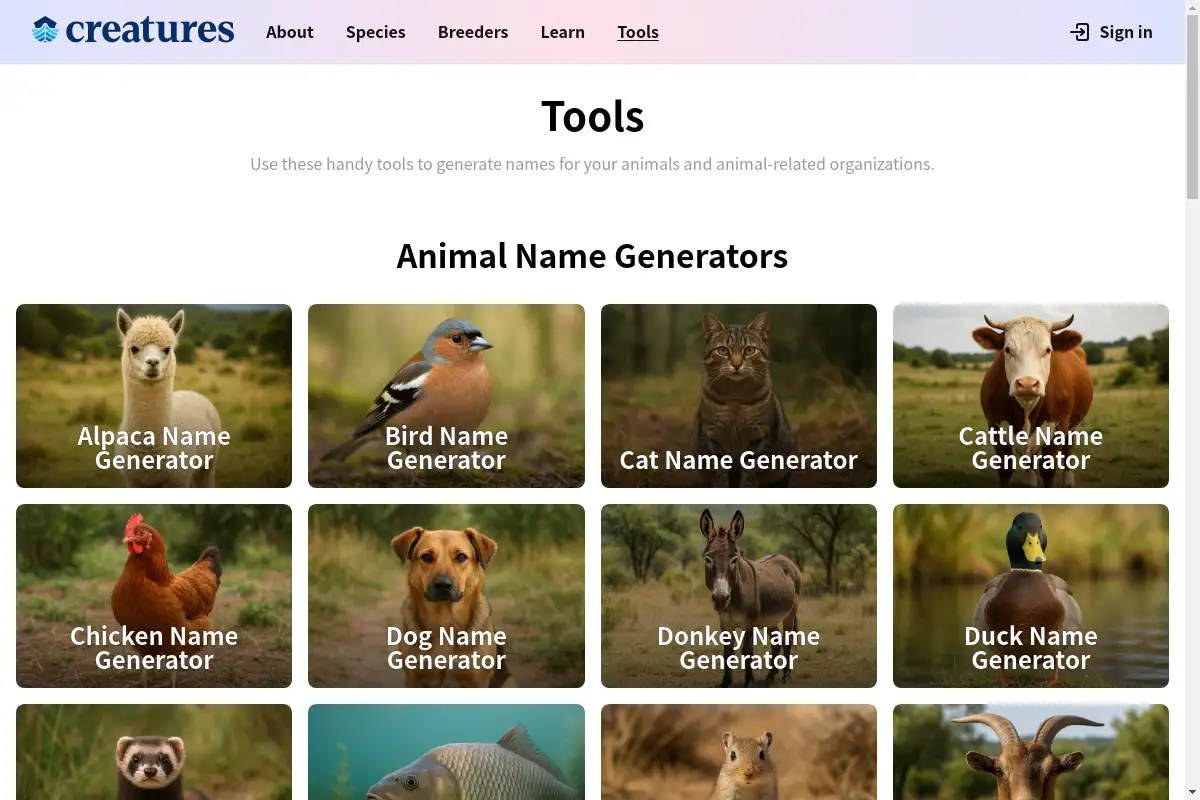
Task: Open the Alpaca Name Generator card
Action: [154, 396]
